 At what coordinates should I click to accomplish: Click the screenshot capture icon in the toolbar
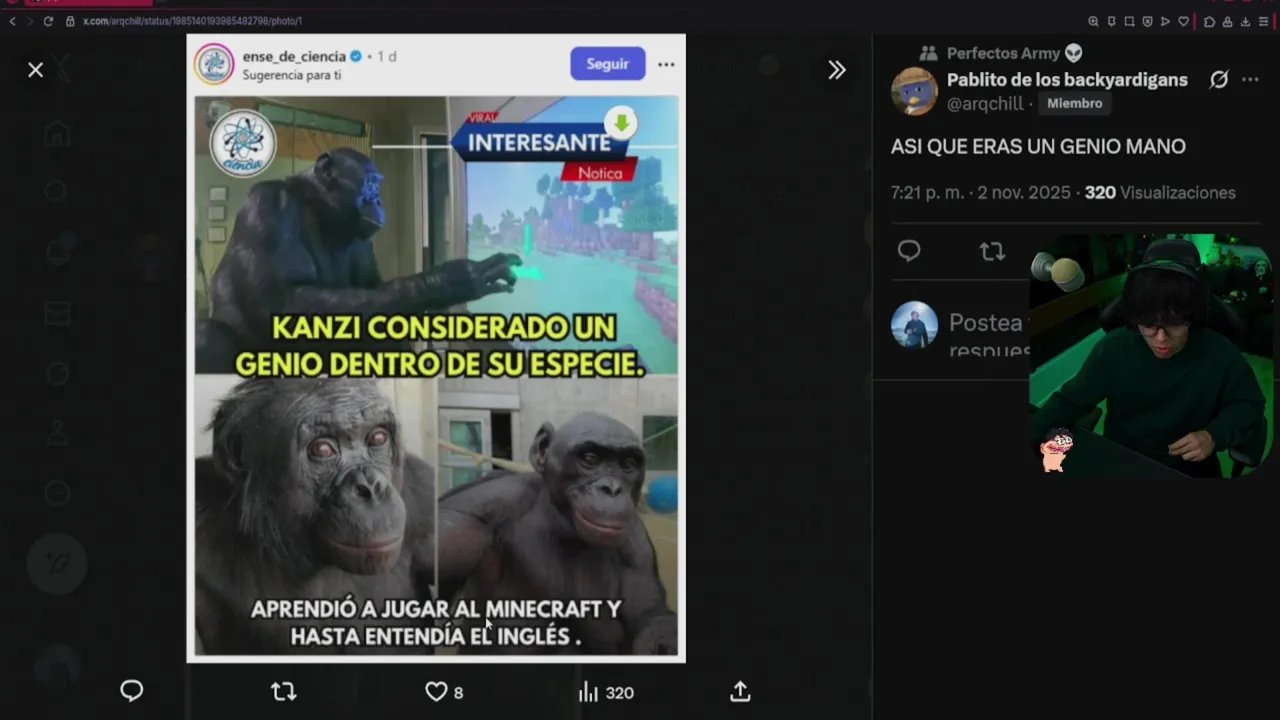pos(1129,21)
